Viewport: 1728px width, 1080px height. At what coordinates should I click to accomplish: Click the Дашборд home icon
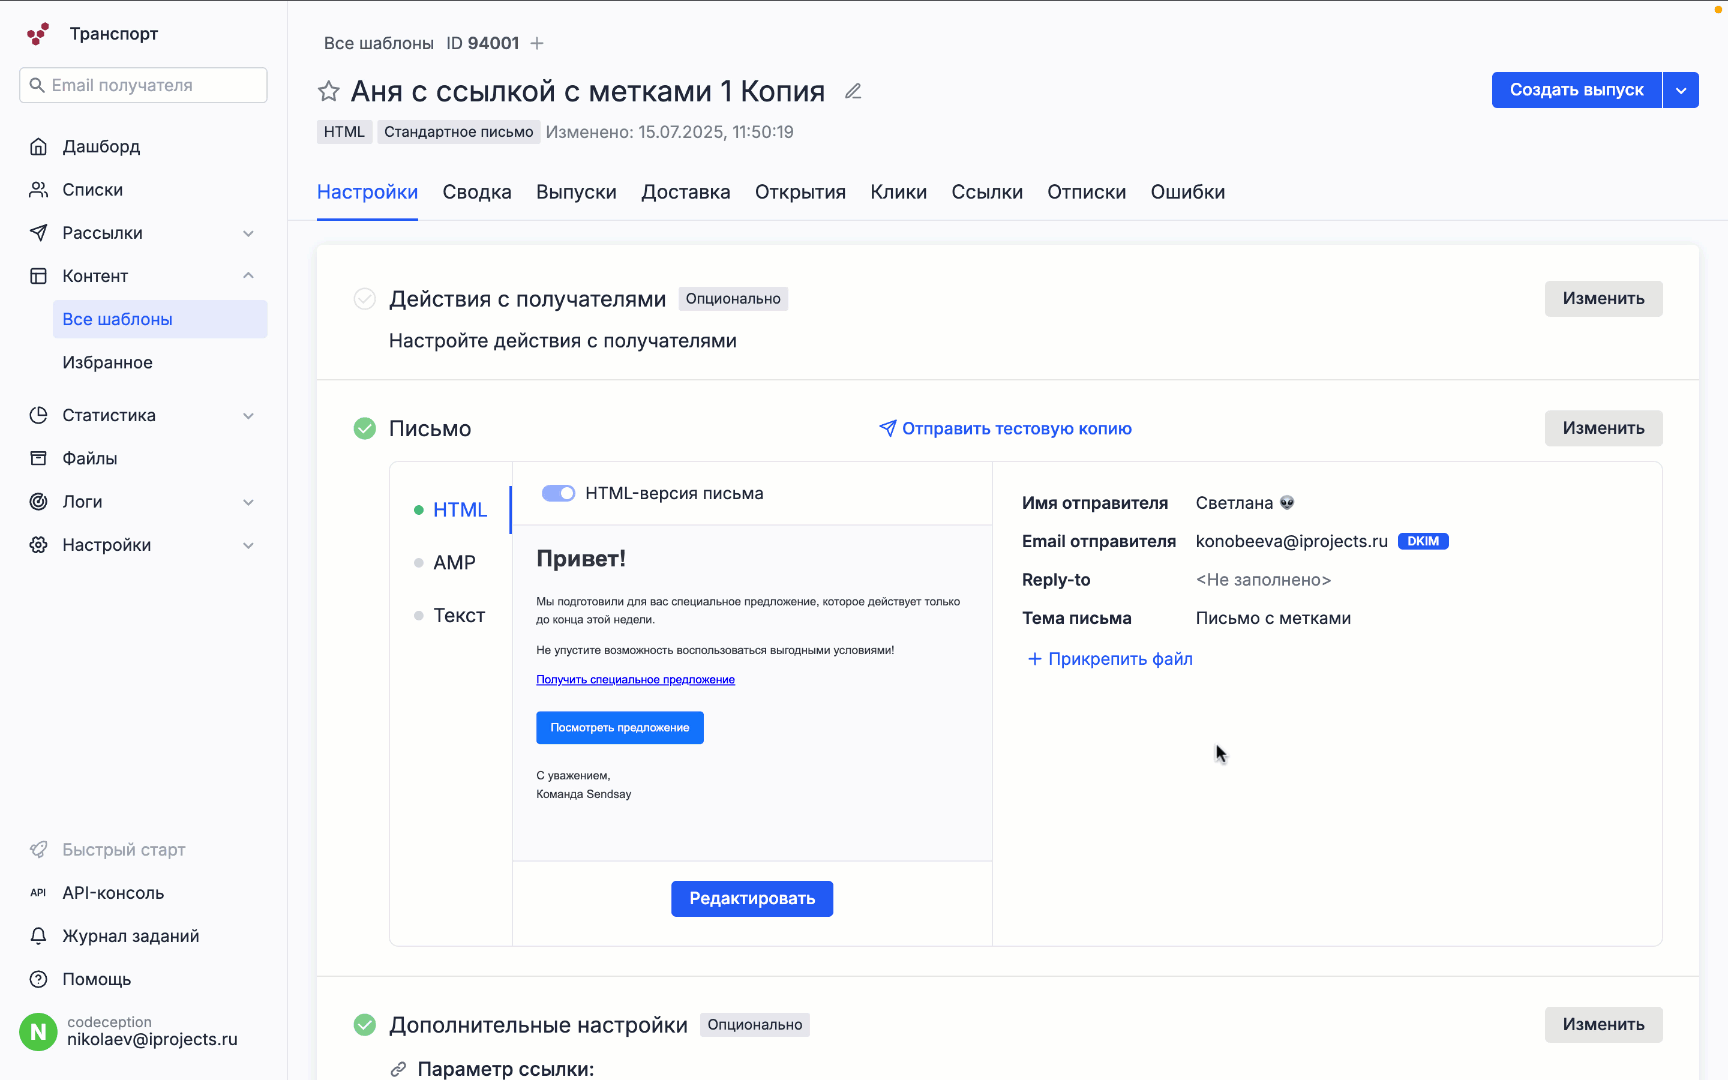(x=38, y=147)
